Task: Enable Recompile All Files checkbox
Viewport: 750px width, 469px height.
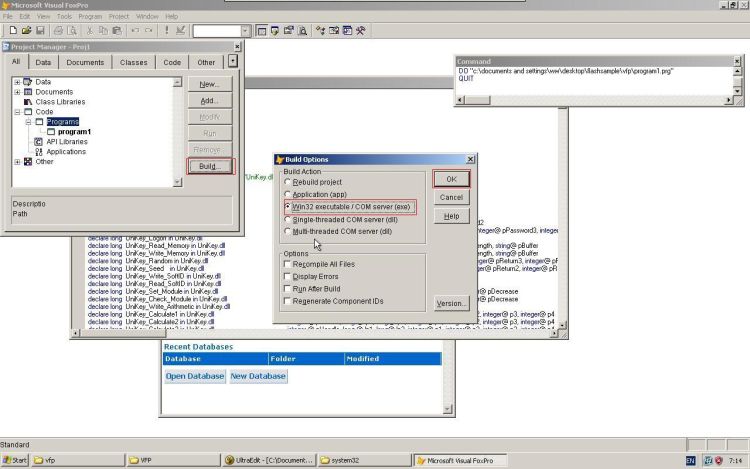Action: [x=287, y=264]
